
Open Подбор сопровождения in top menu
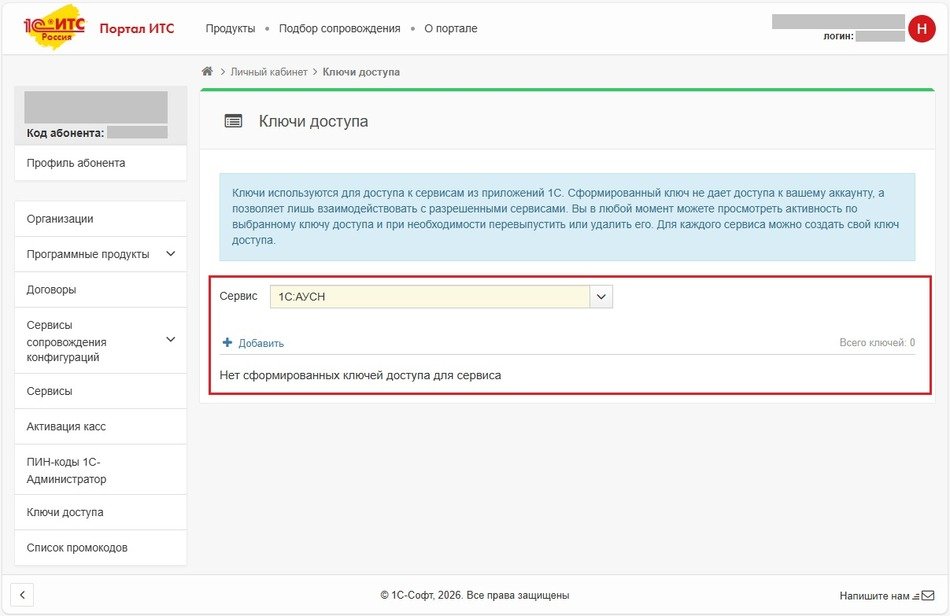coord(339,29)
